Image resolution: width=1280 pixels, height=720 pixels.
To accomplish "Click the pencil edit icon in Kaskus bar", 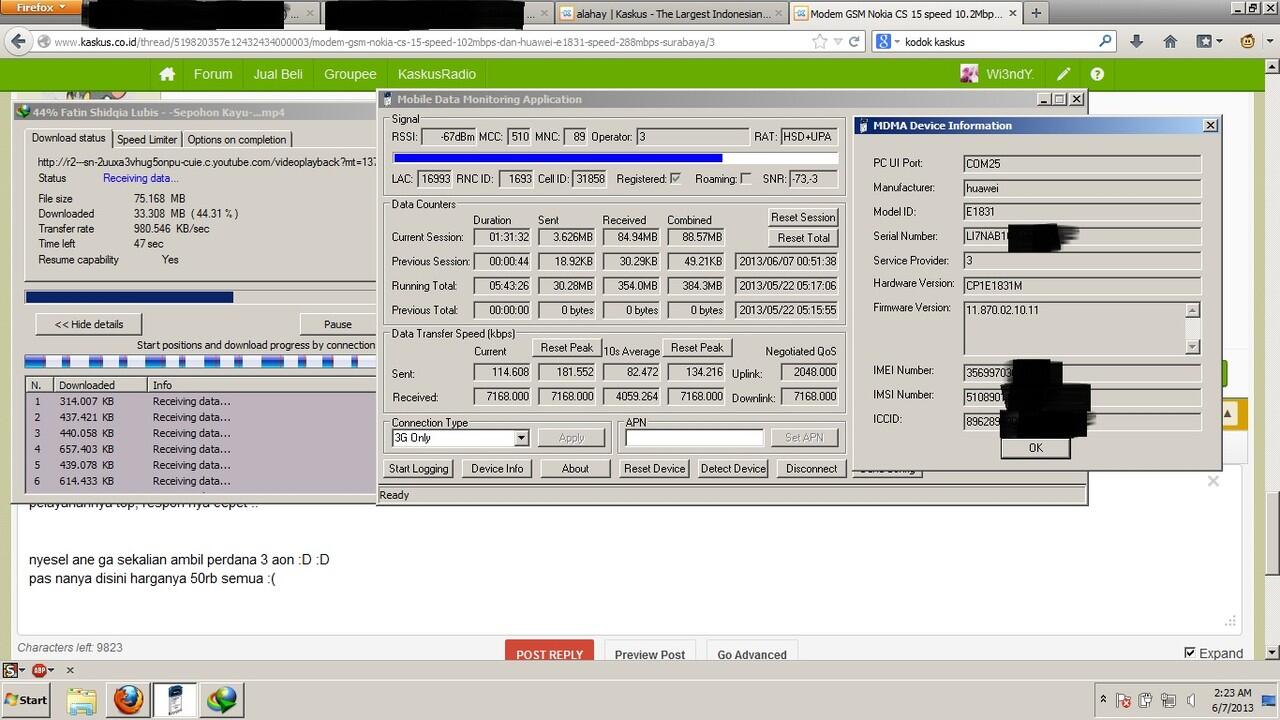I will (x=1064, y=74).
